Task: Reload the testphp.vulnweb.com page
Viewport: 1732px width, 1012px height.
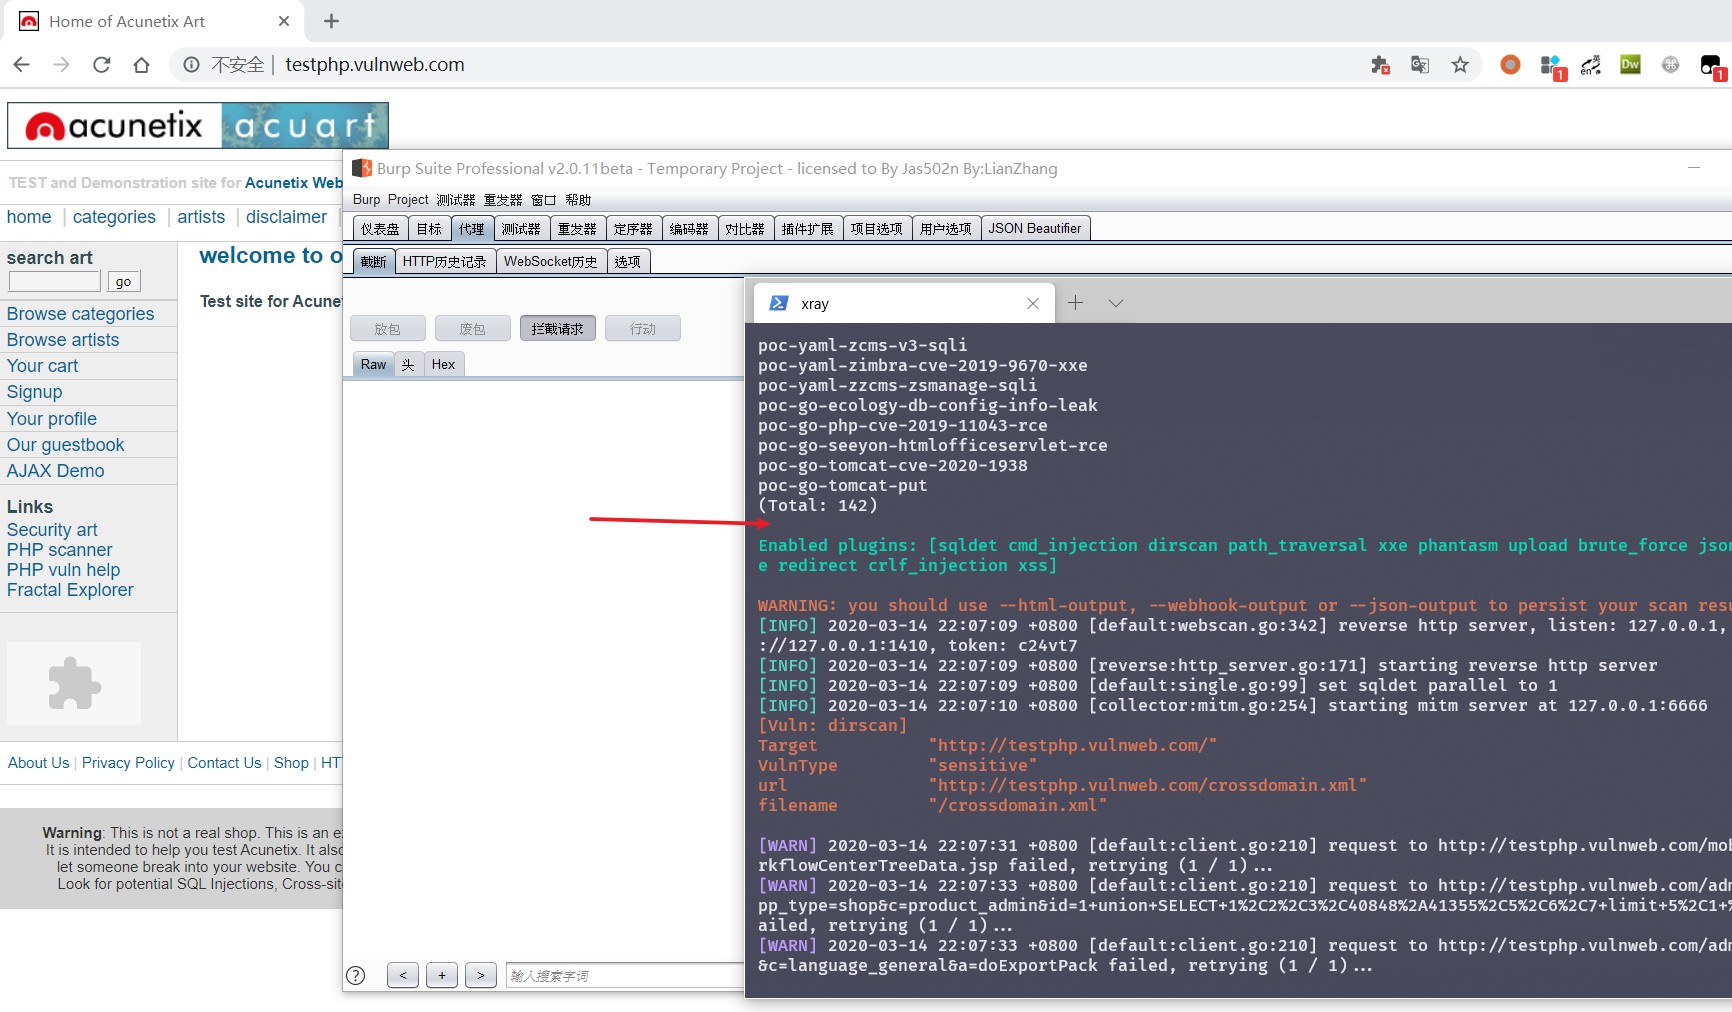Action: click(x=102, y=65)
